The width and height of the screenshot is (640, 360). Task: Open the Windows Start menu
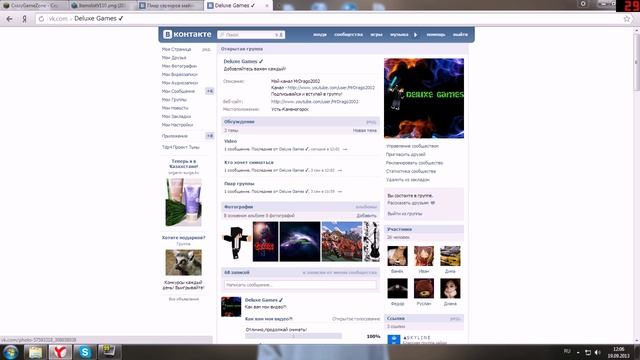(11, 352)
